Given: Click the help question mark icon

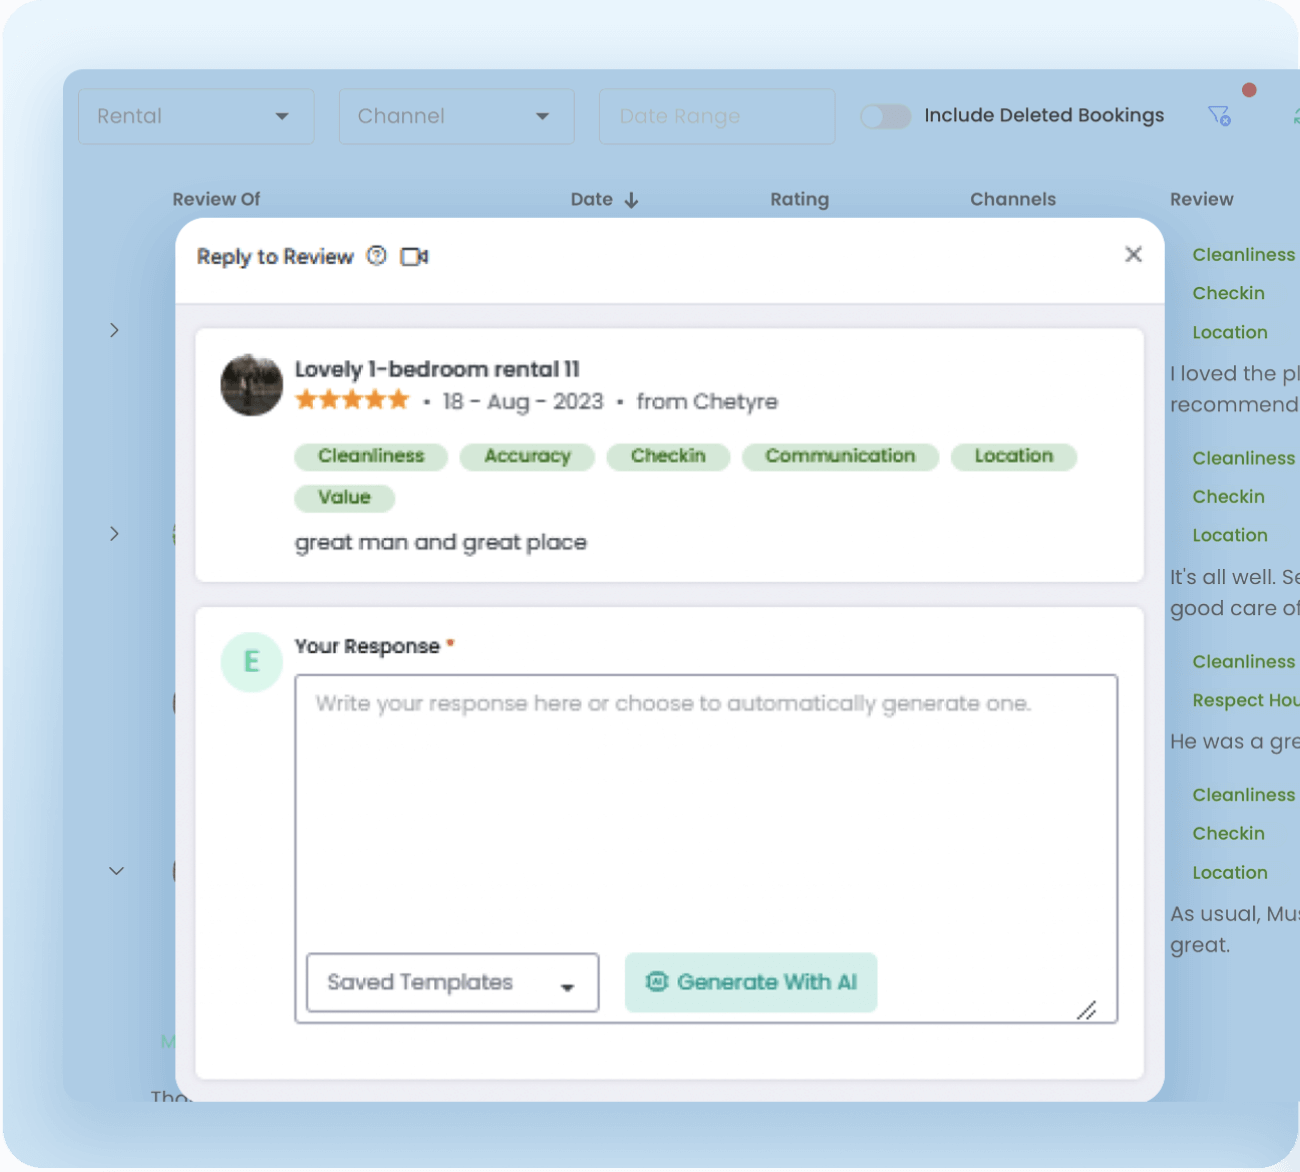Looking at the screenshot, I should click(376, 256).
